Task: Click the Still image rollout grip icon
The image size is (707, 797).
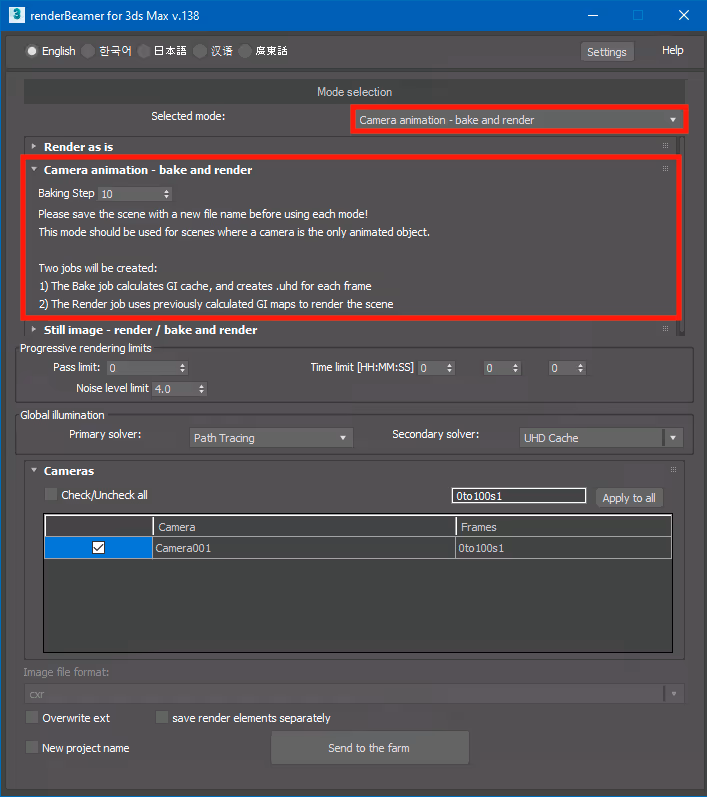Action: pos(665,329)
